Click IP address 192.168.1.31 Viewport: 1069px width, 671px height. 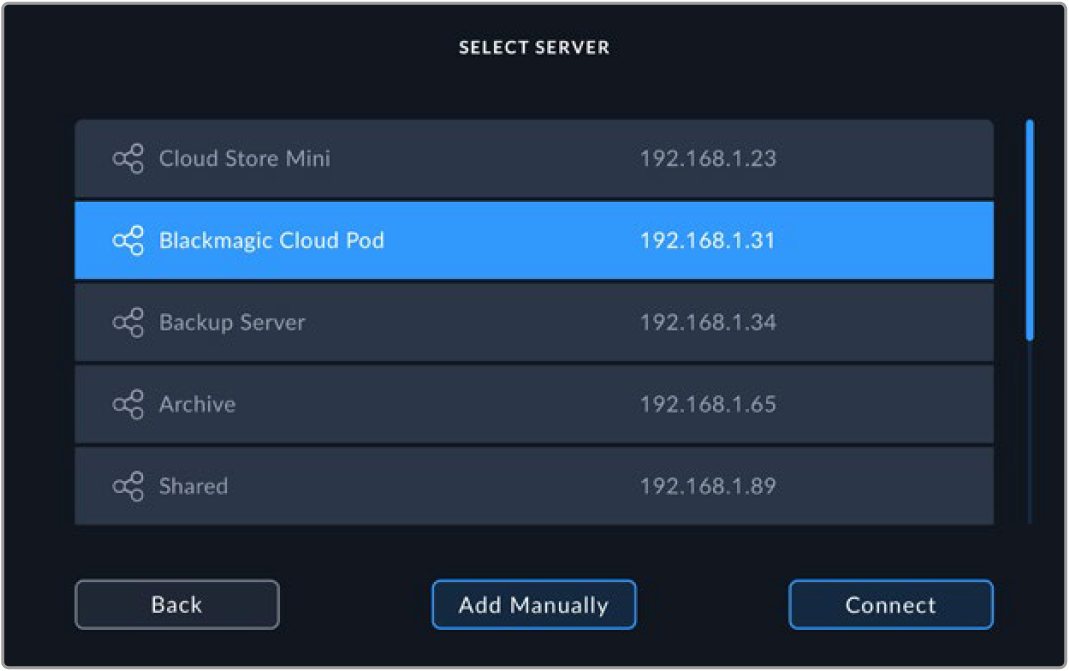point(707,240)
